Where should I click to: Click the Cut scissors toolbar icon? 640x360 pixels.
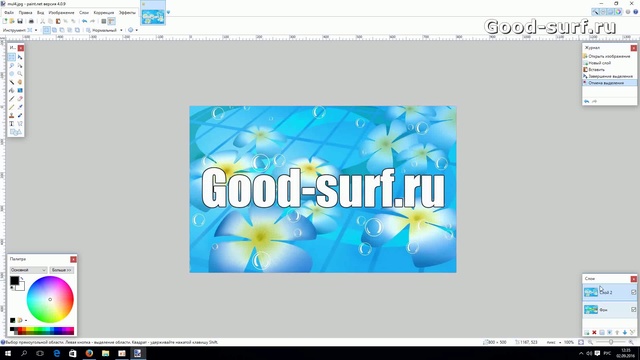(42, 21)
